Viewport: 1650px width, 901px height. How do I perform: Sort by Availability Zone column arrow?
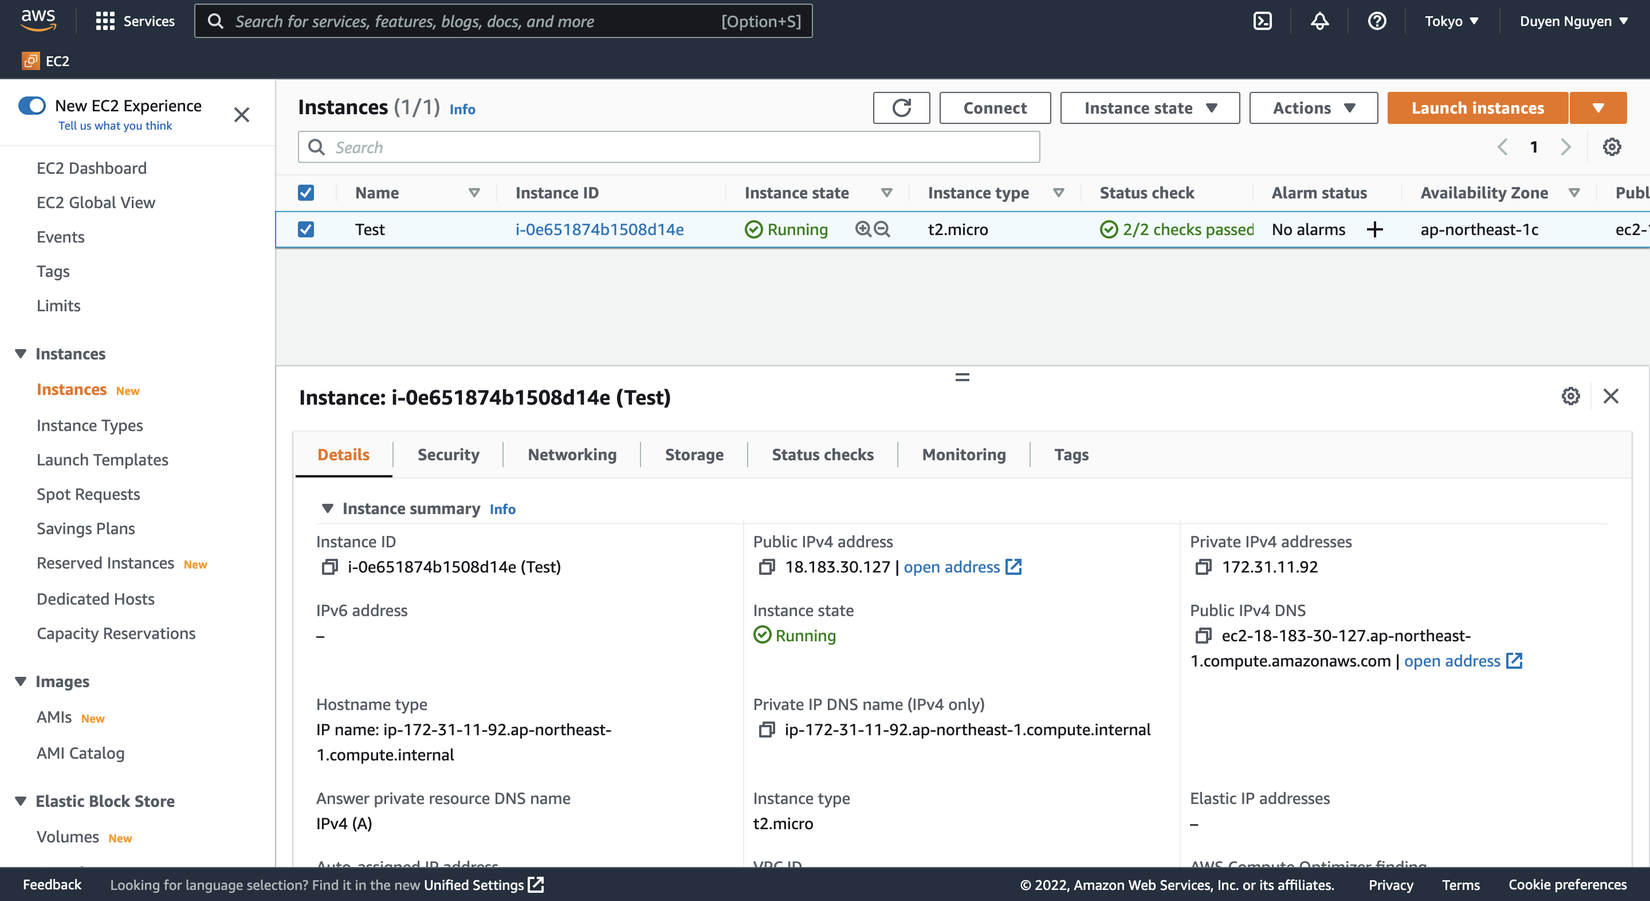1574,193
